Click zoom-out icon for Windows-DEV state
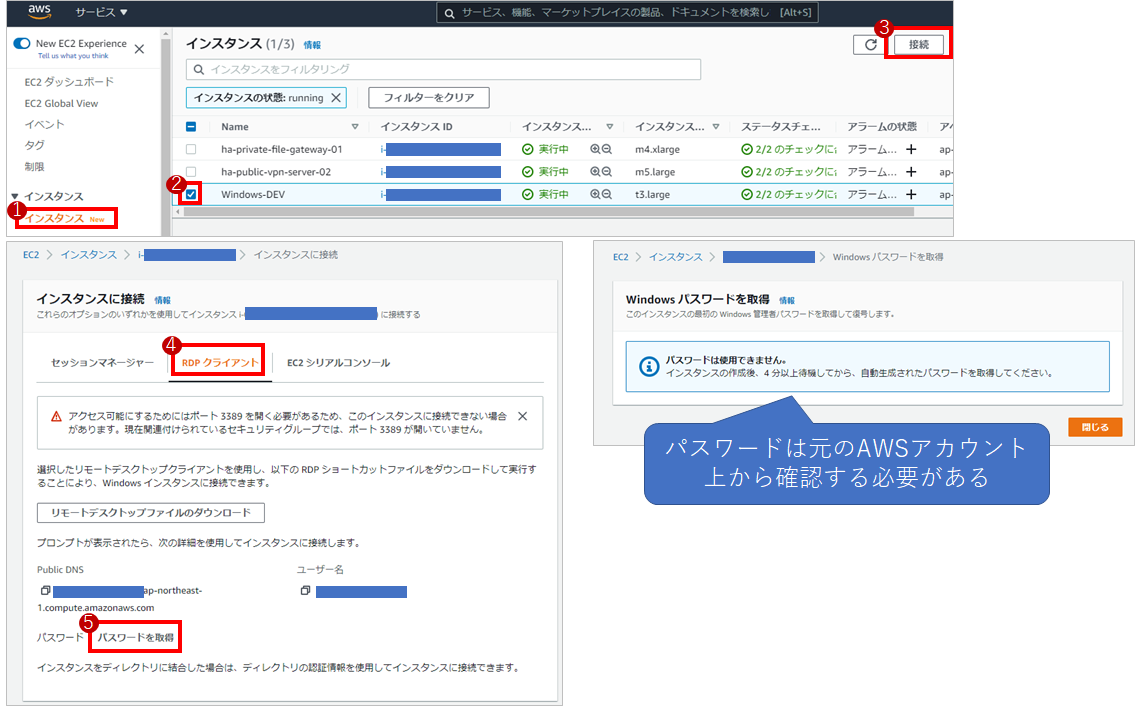Screen dimensions: 1135x706 [607, 194]
